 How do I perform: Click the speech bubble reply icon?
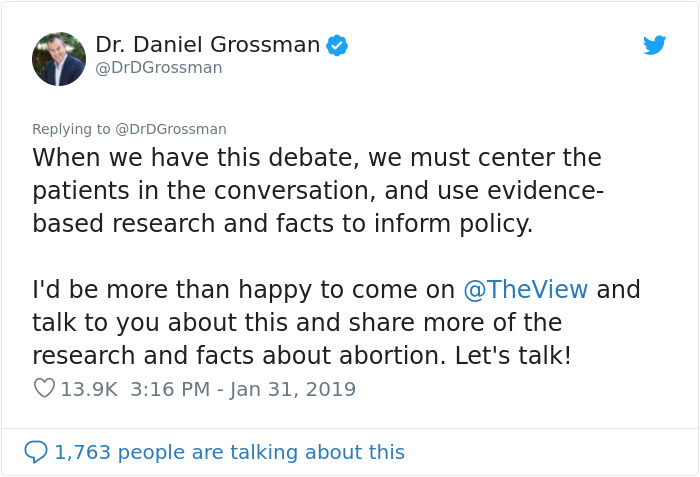click(x=36, y=452)
